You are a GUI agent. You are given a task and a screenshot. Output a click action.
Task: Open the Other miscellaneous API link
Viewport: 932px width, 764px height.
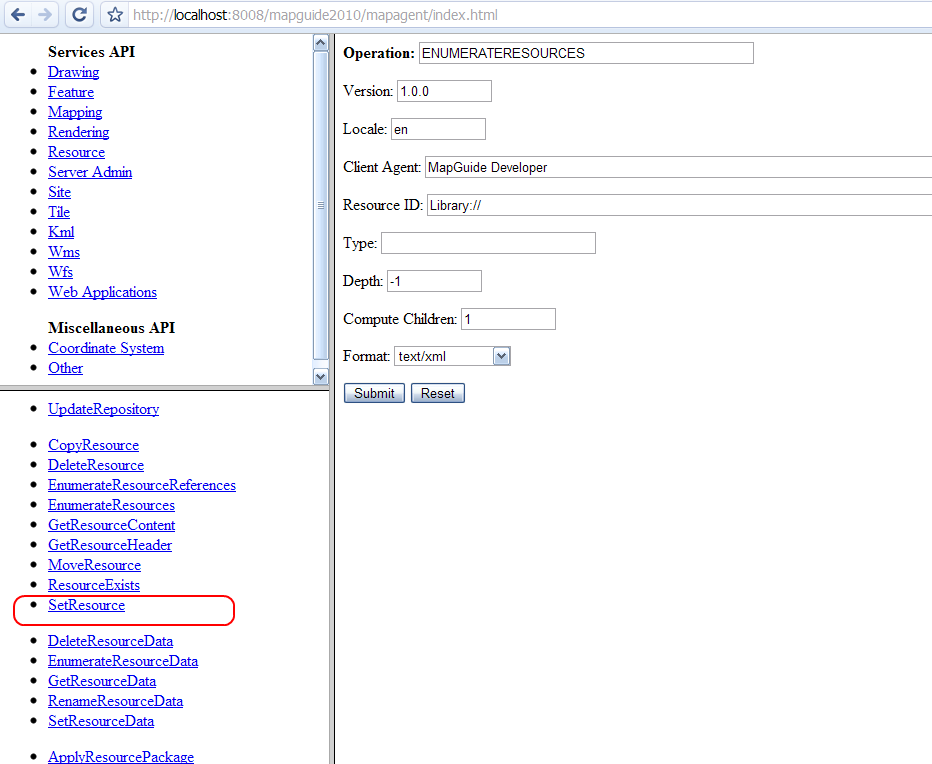(x=65, y=368)
